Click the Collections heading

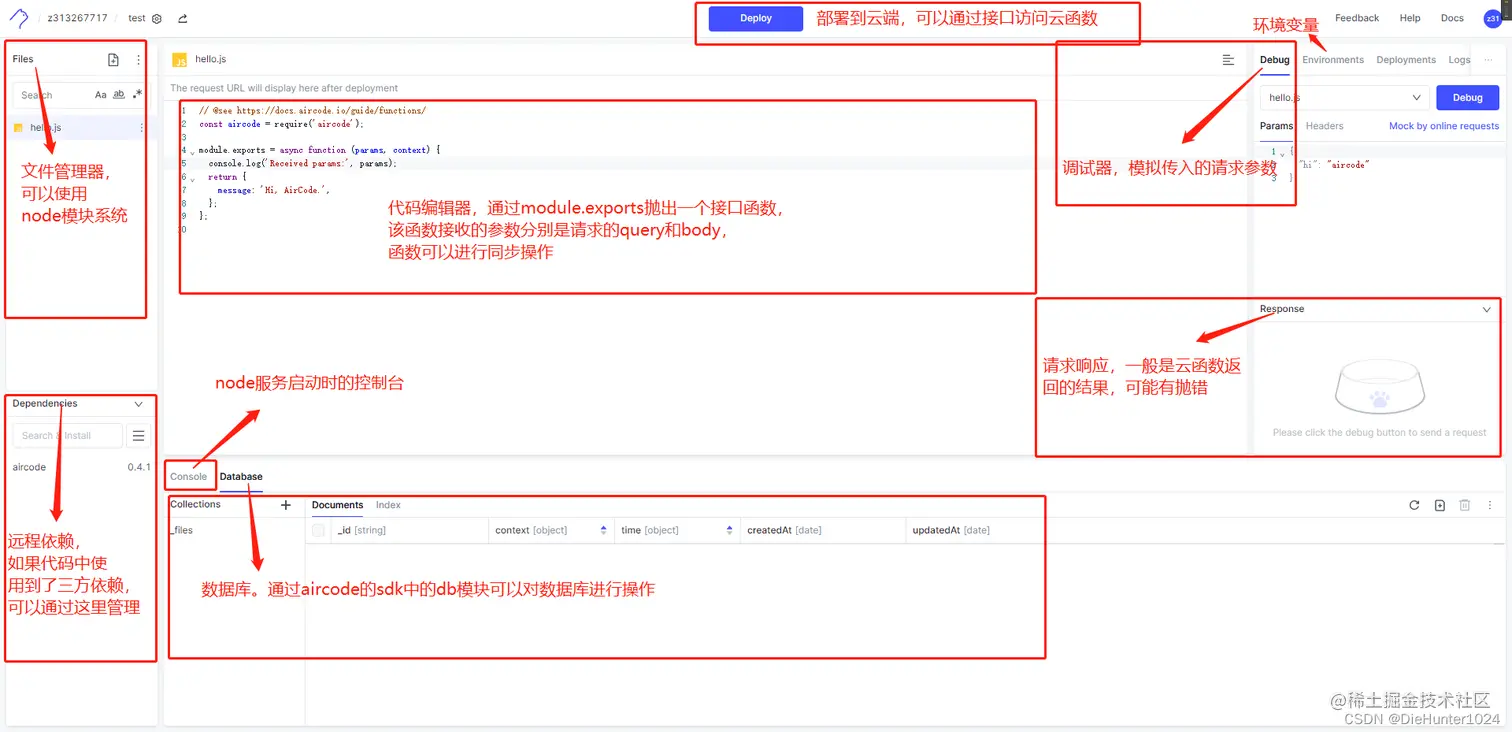[x=195, y=505]
